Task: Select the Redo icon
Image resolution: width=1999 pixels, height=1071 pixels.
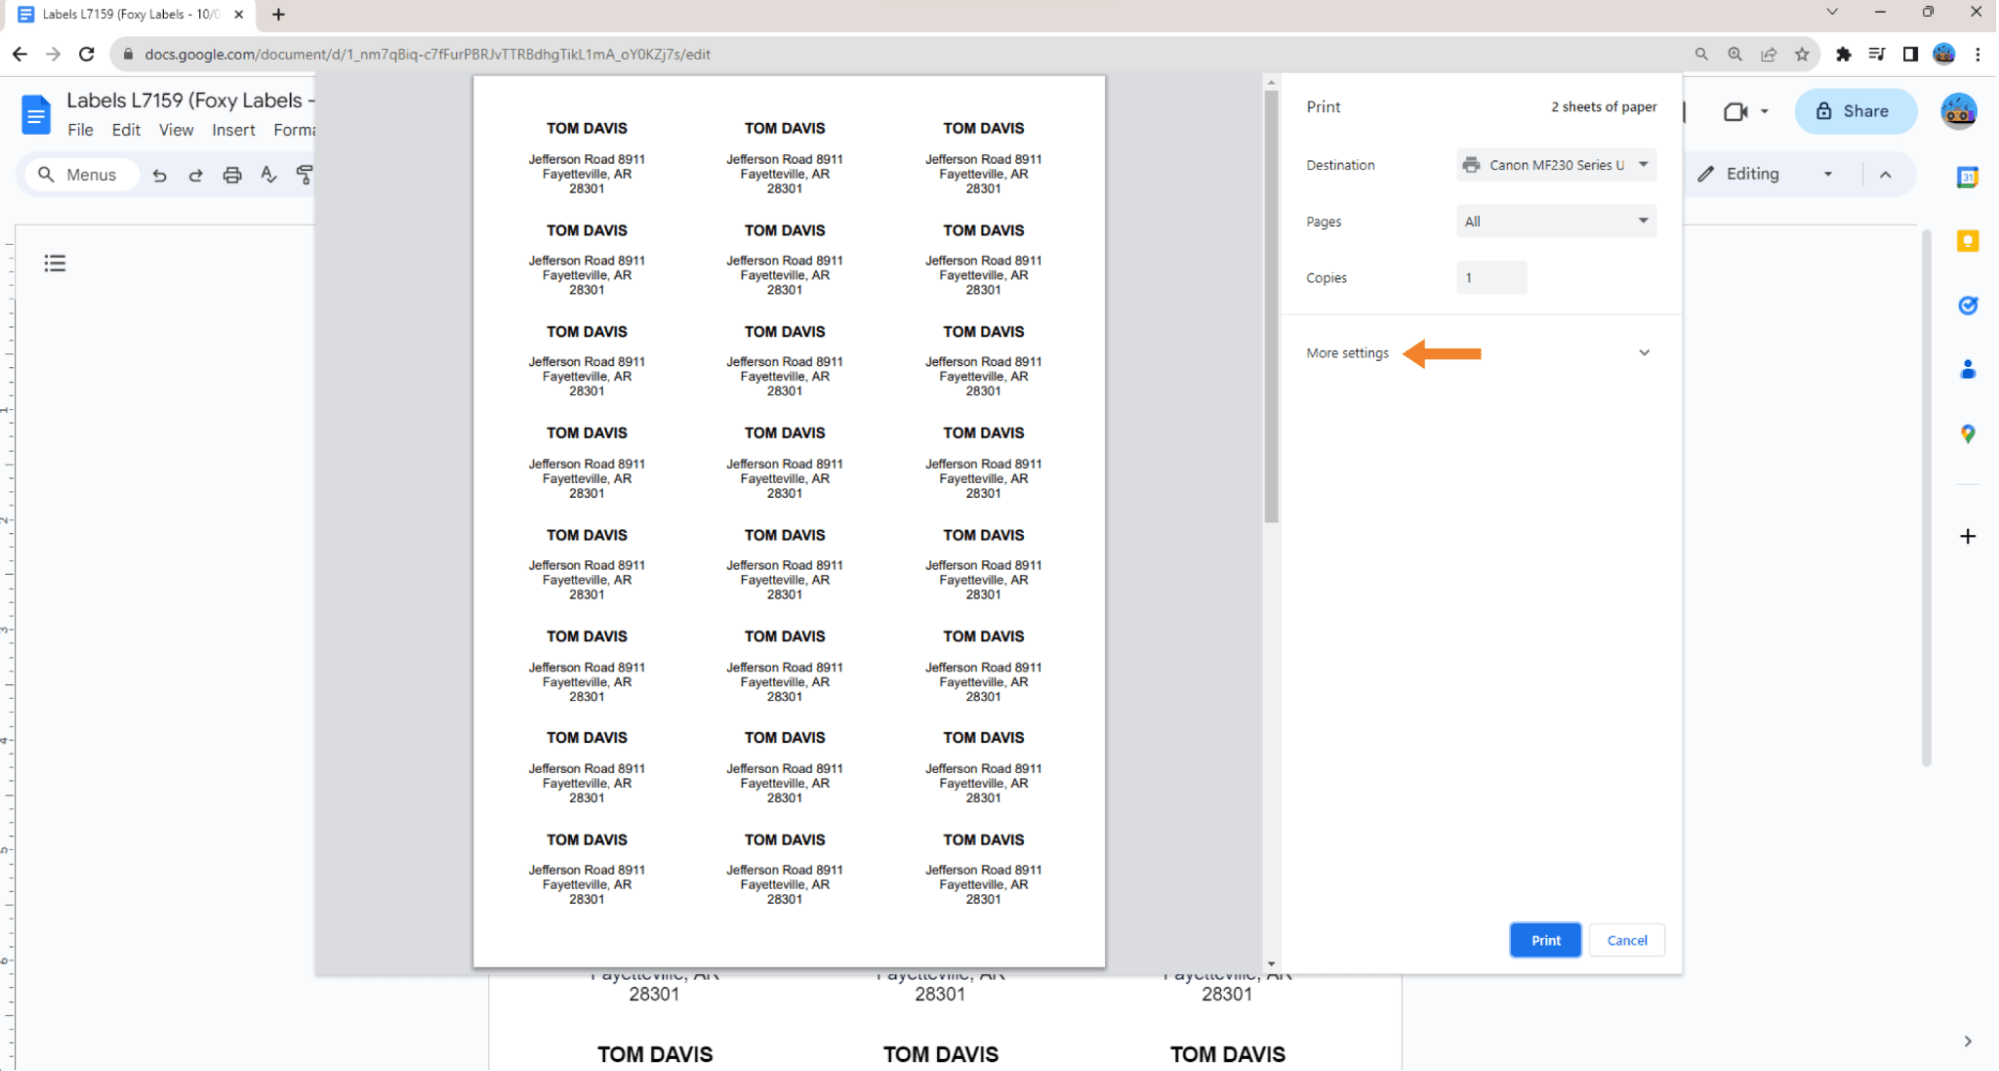Action: pyautogui.click(x=196, y=174)
